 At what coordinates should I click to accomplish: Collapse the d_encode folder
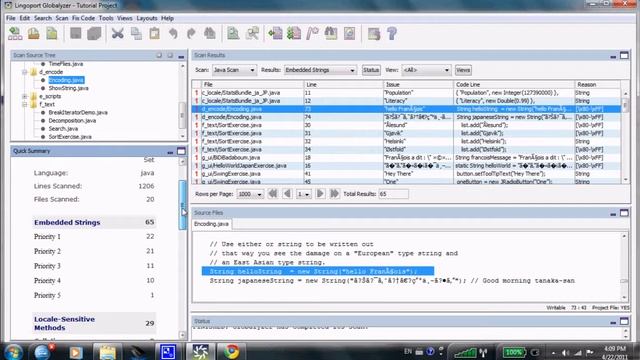tap(24, 72)
